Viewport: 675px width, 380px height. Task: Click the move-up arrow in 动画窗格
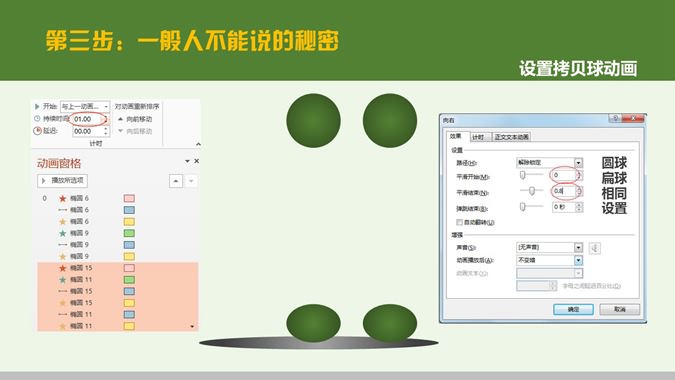176,181
